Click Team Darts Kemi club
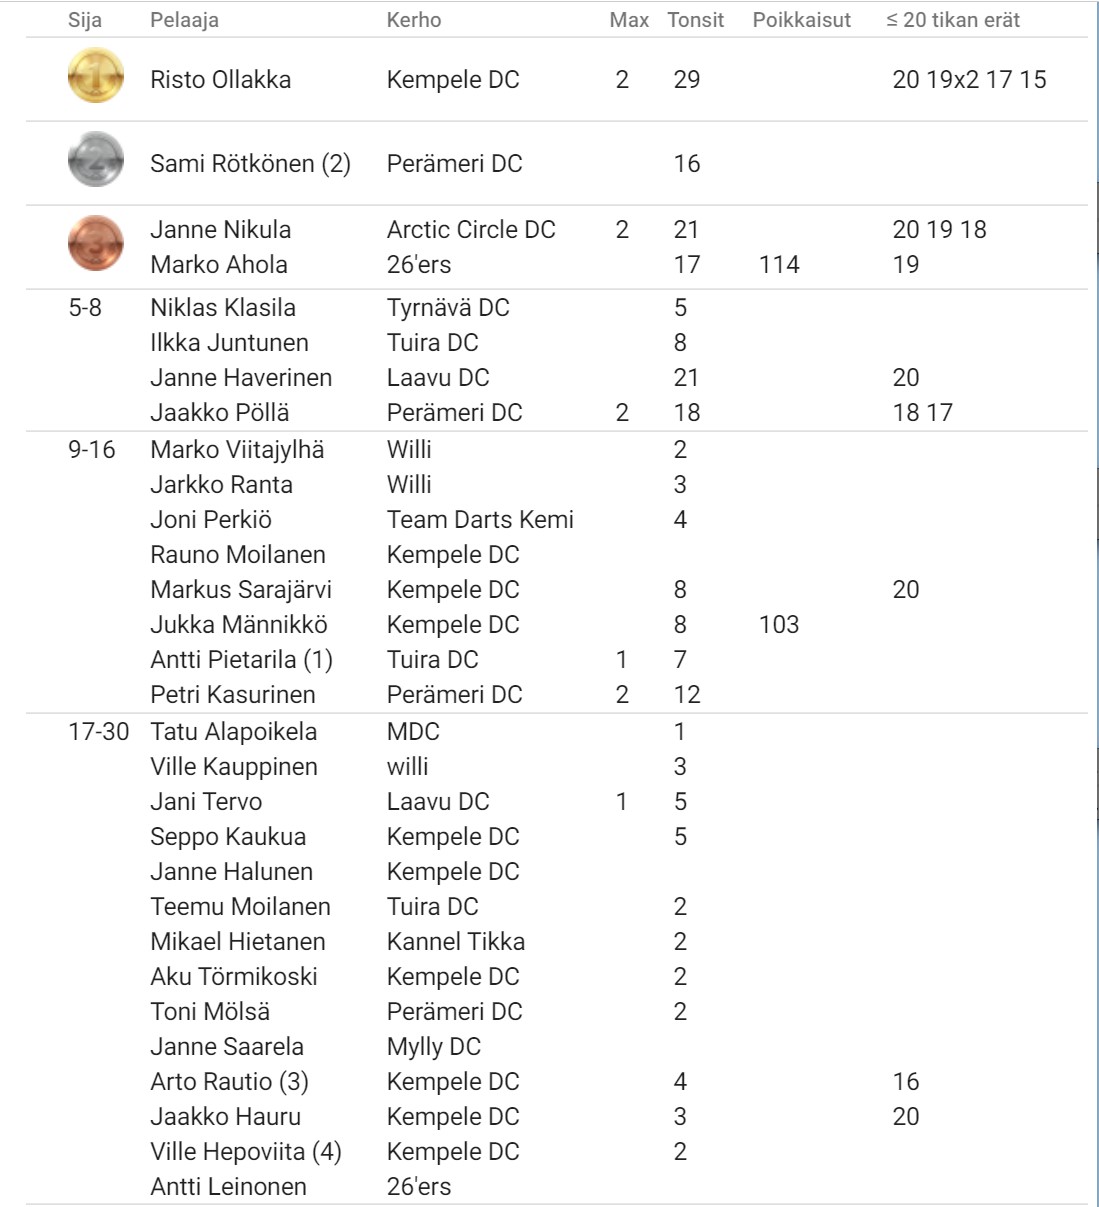The width and height of the screenshot is (1099, 1207). (480, 519)
